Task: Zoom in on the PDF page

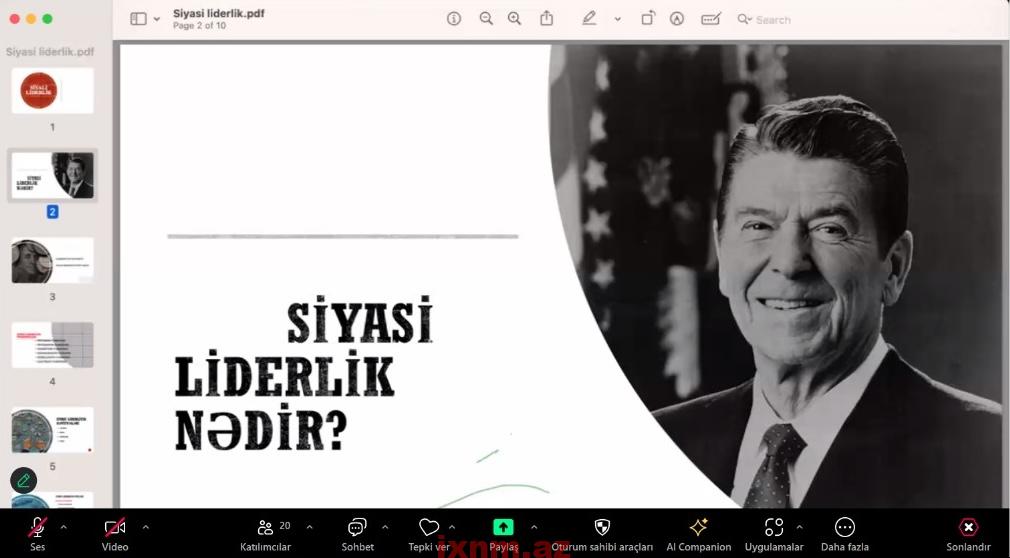Action: 515,19
